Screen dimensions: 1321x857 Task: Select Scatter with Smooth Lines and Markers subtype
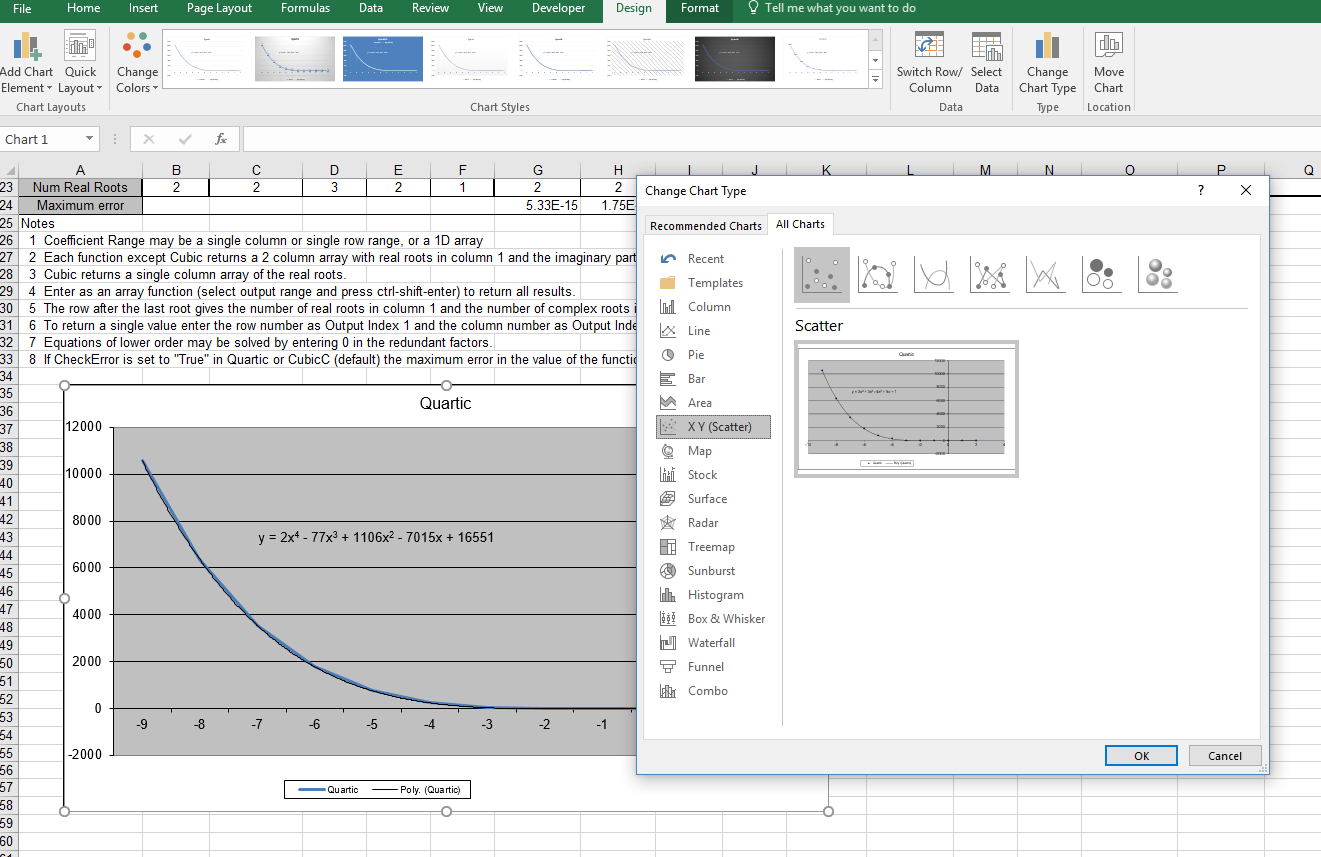click(877, 274)
